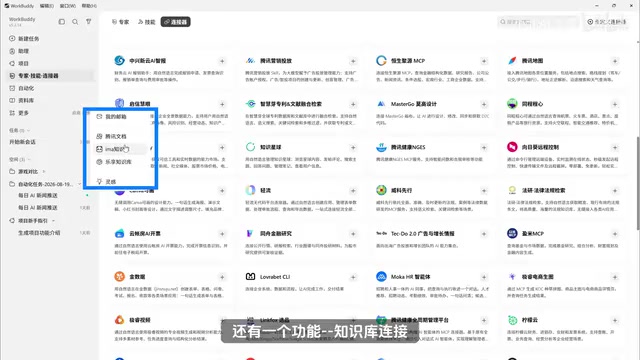The width and height of the screenshot is (640, 360).
Task: Add the 腾讯营销投放 connector
Action: click(x=353, y=61)
